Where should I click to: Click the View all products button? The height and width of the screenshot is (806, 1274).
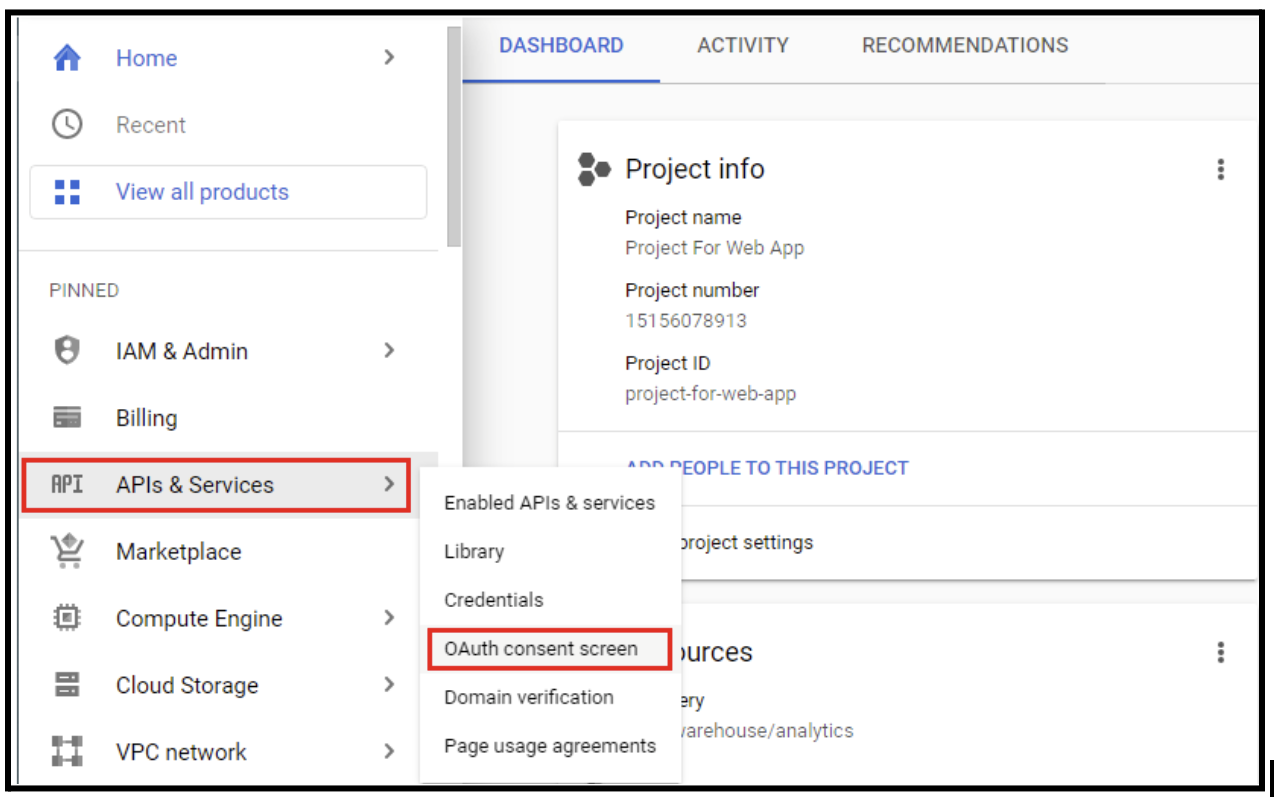coord(228,192)
